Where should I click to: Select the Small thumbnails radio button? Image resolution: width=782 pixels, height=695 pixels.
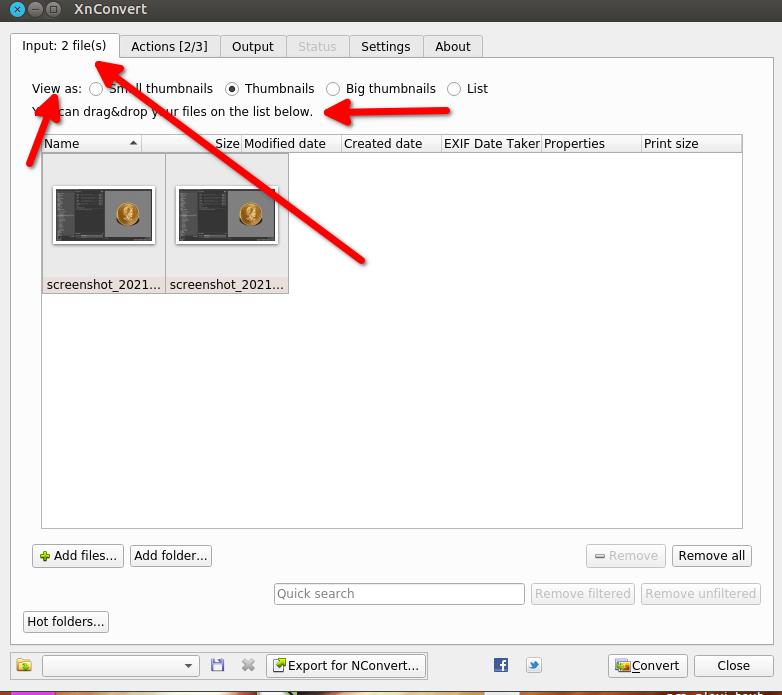point(96,89)
